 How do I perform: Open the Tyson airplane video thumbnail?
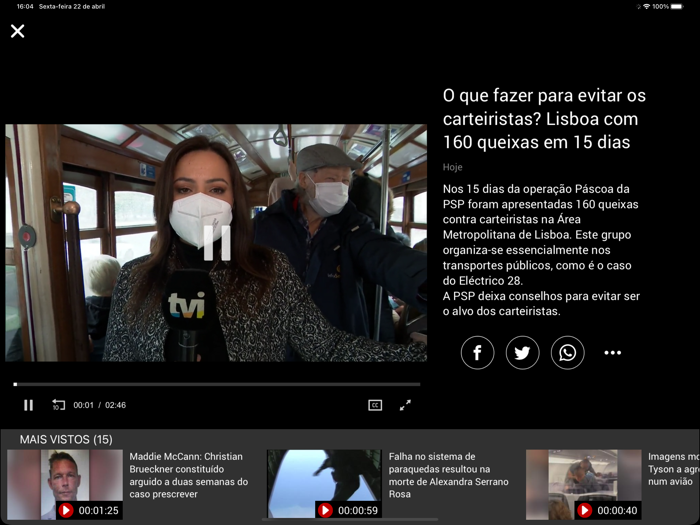tap(583, 484)
